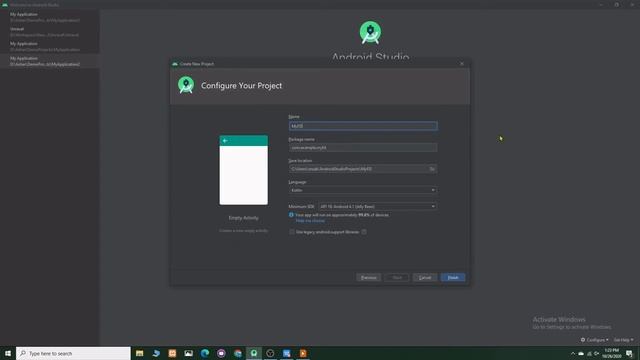Click the 'Type here to search' box
The height and width of the screenshot is (360, 640).
coord(73,353)
